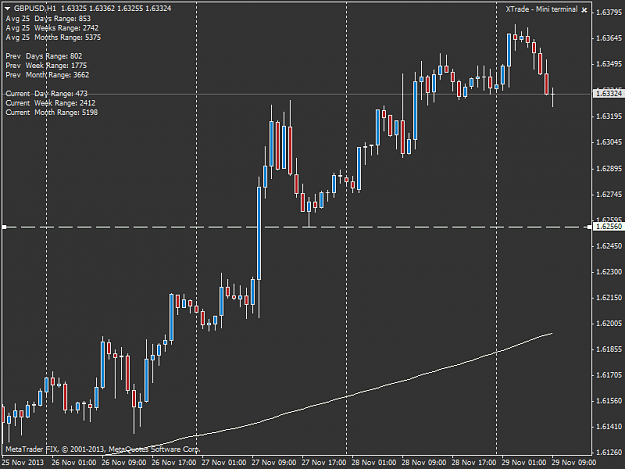Screen dimensions: 625x469
Task: Expand the GBPUSD,H1 chart dropdown arrow
Action: point(7,8)
